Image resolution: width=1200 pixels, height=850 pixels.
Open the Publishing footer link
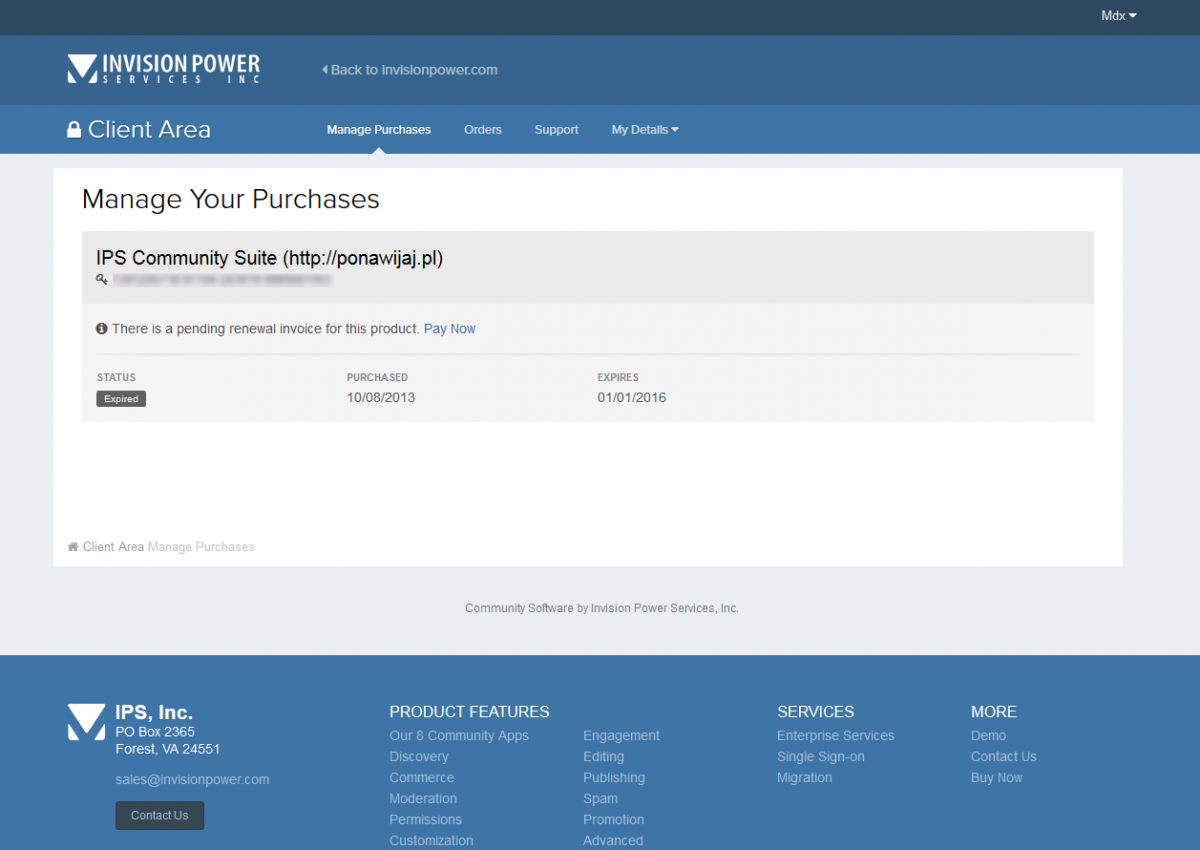[614, 778]
